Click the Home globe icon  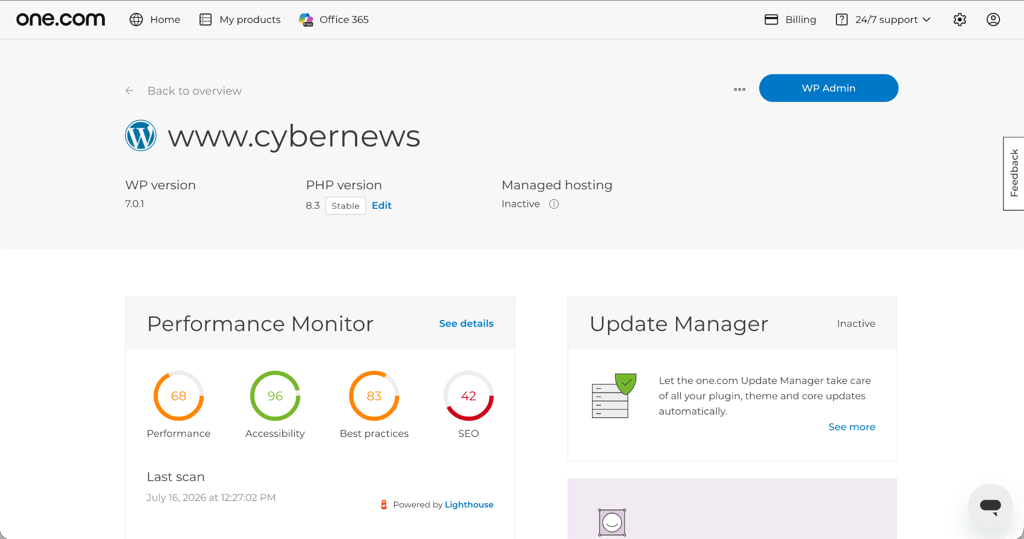(x=136, y=20)
